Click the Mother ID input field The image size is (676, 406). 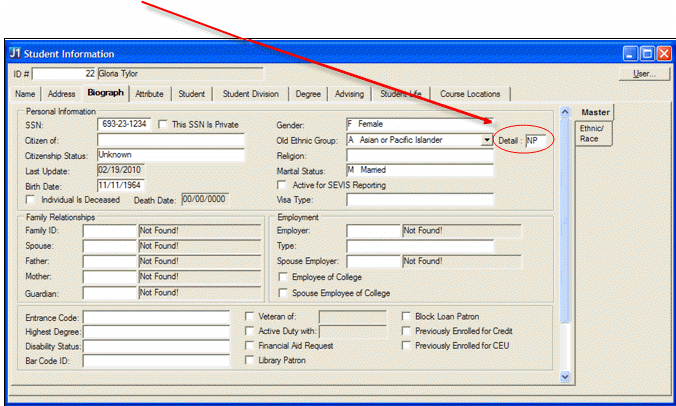click(x=110, y=277)
